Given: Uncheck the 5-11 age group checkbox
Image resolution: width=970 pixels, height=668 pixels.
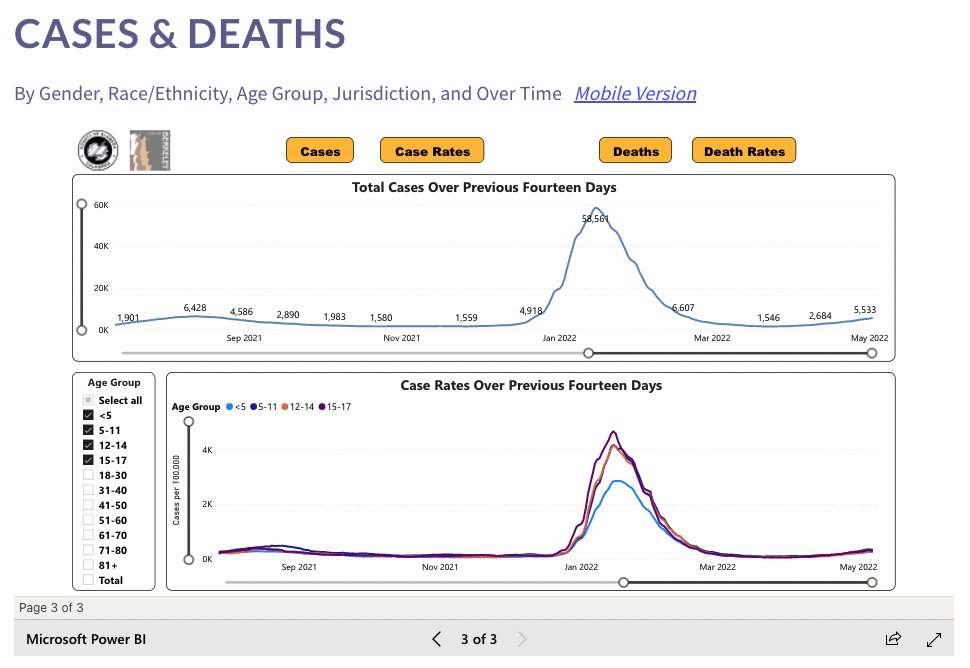Looking at the screenshot, I should (89, 430).
